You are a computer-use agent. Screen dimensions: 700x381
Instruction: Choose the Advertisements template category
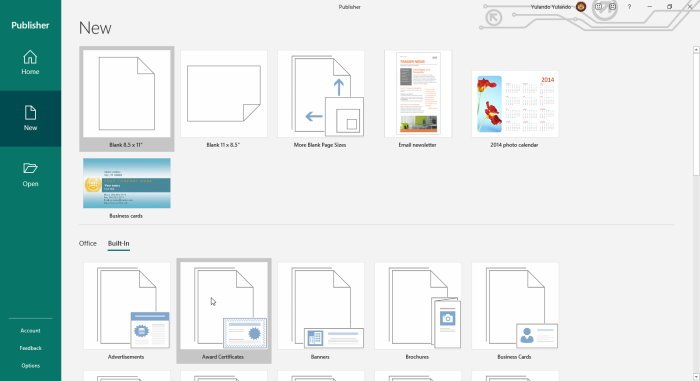tap(126, 311)
